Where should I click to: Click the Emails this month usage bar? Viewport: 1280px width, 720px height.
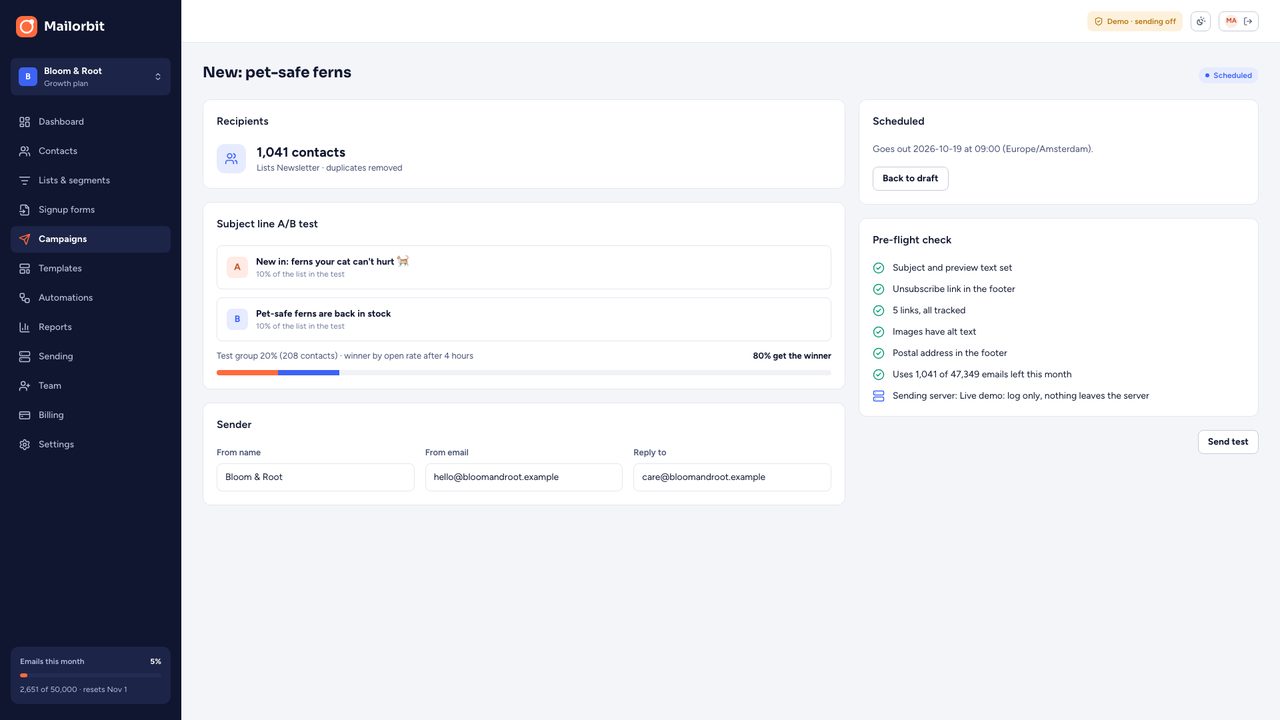91,676
